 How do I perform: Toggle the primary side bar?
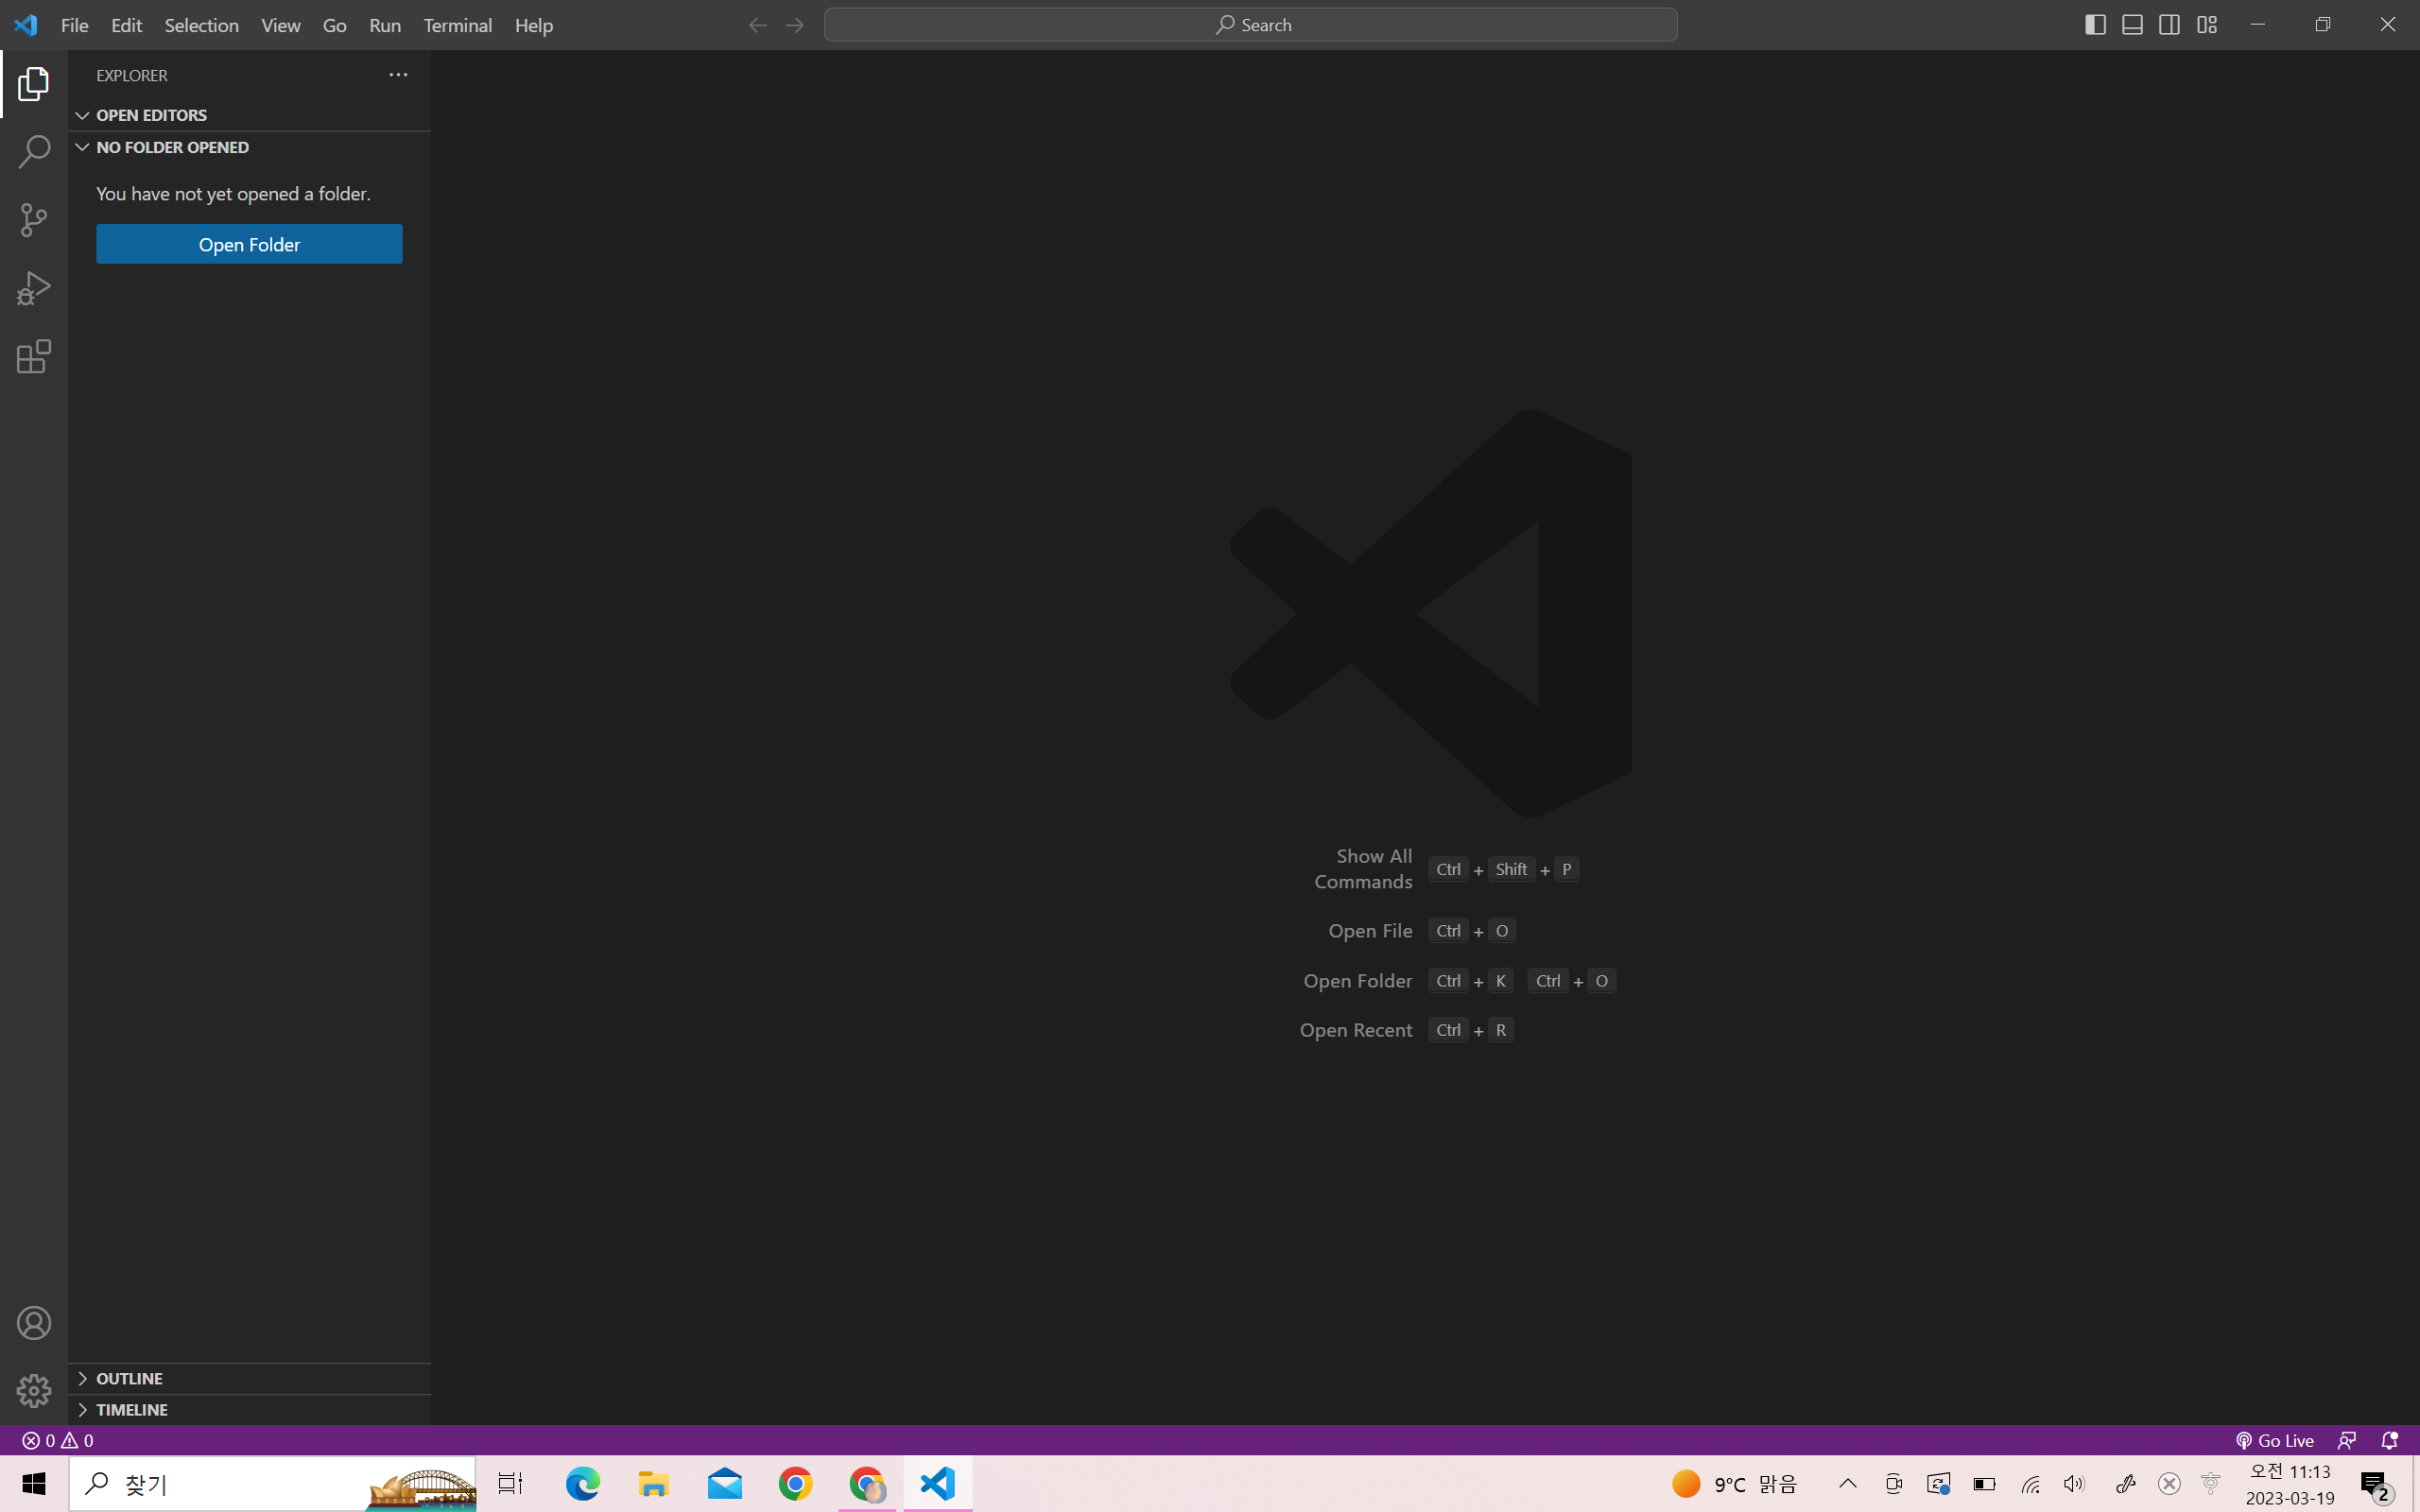coord(2095,25)
